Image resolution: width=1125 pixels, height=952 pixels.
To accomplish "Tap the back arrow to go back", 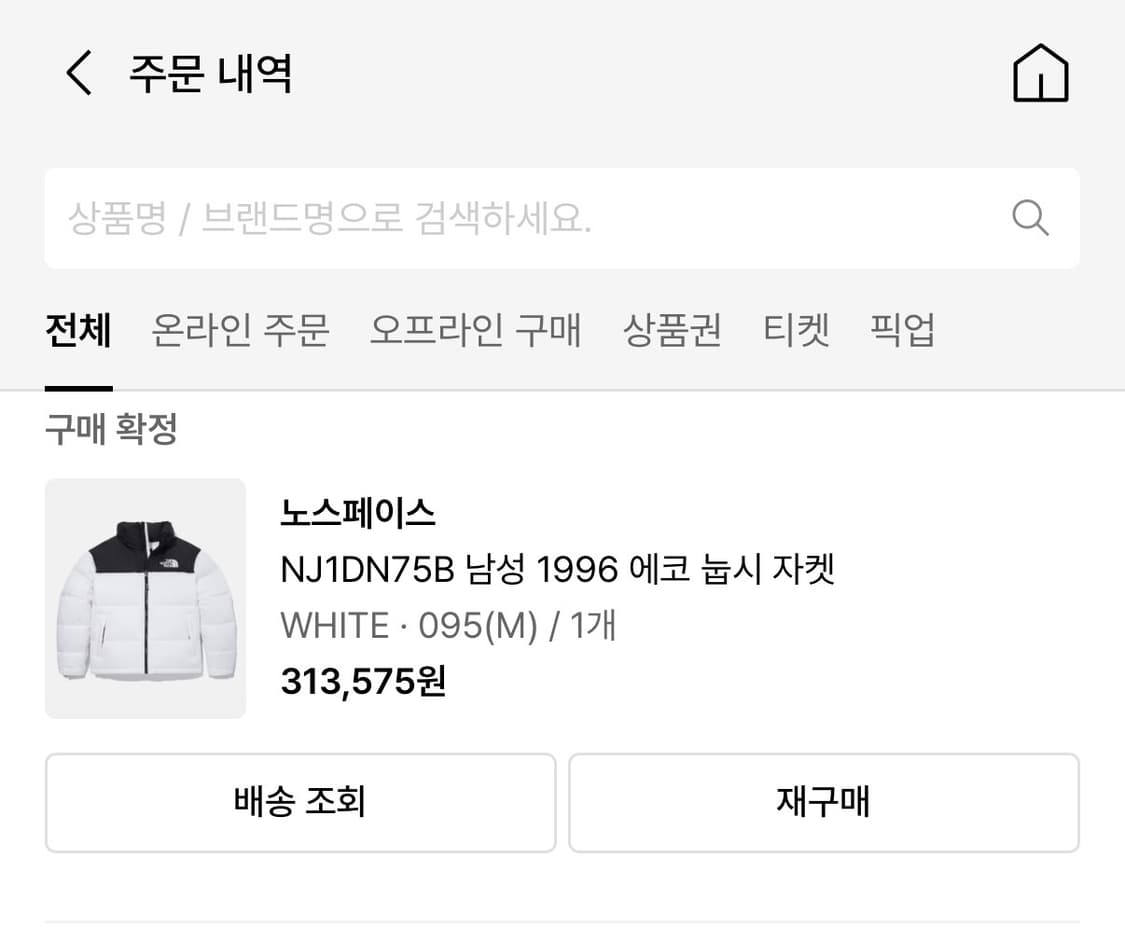I will click(x=80, y=73).
